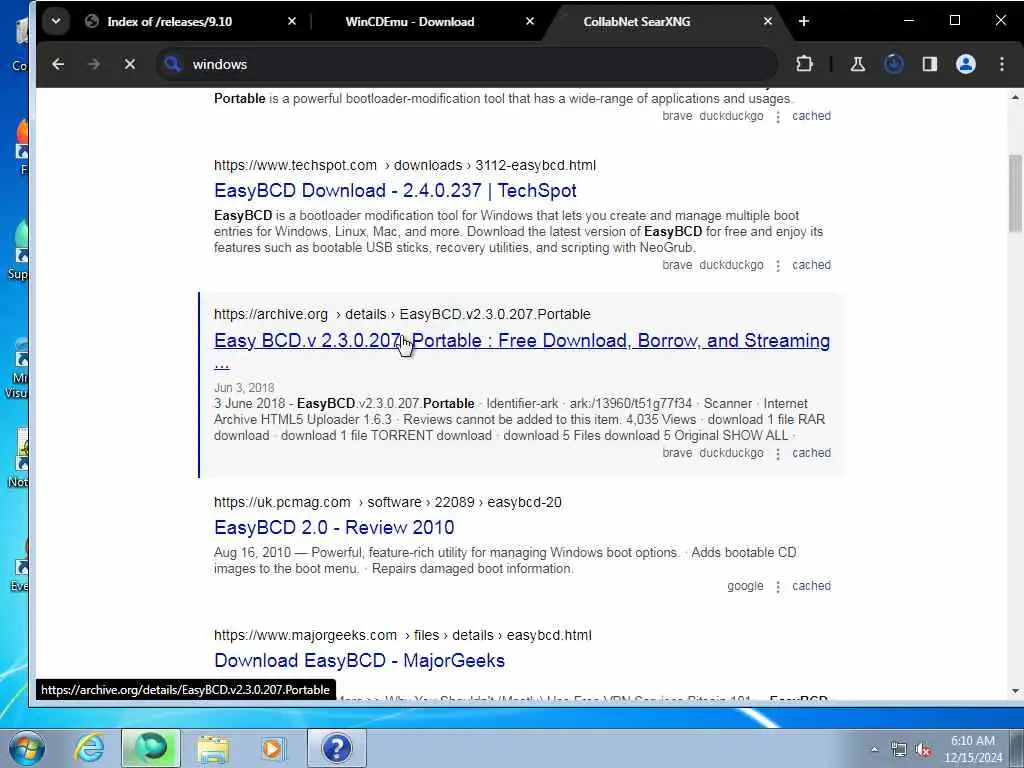Close the Index of /releases/9.10 tab

tap(292, 22)
